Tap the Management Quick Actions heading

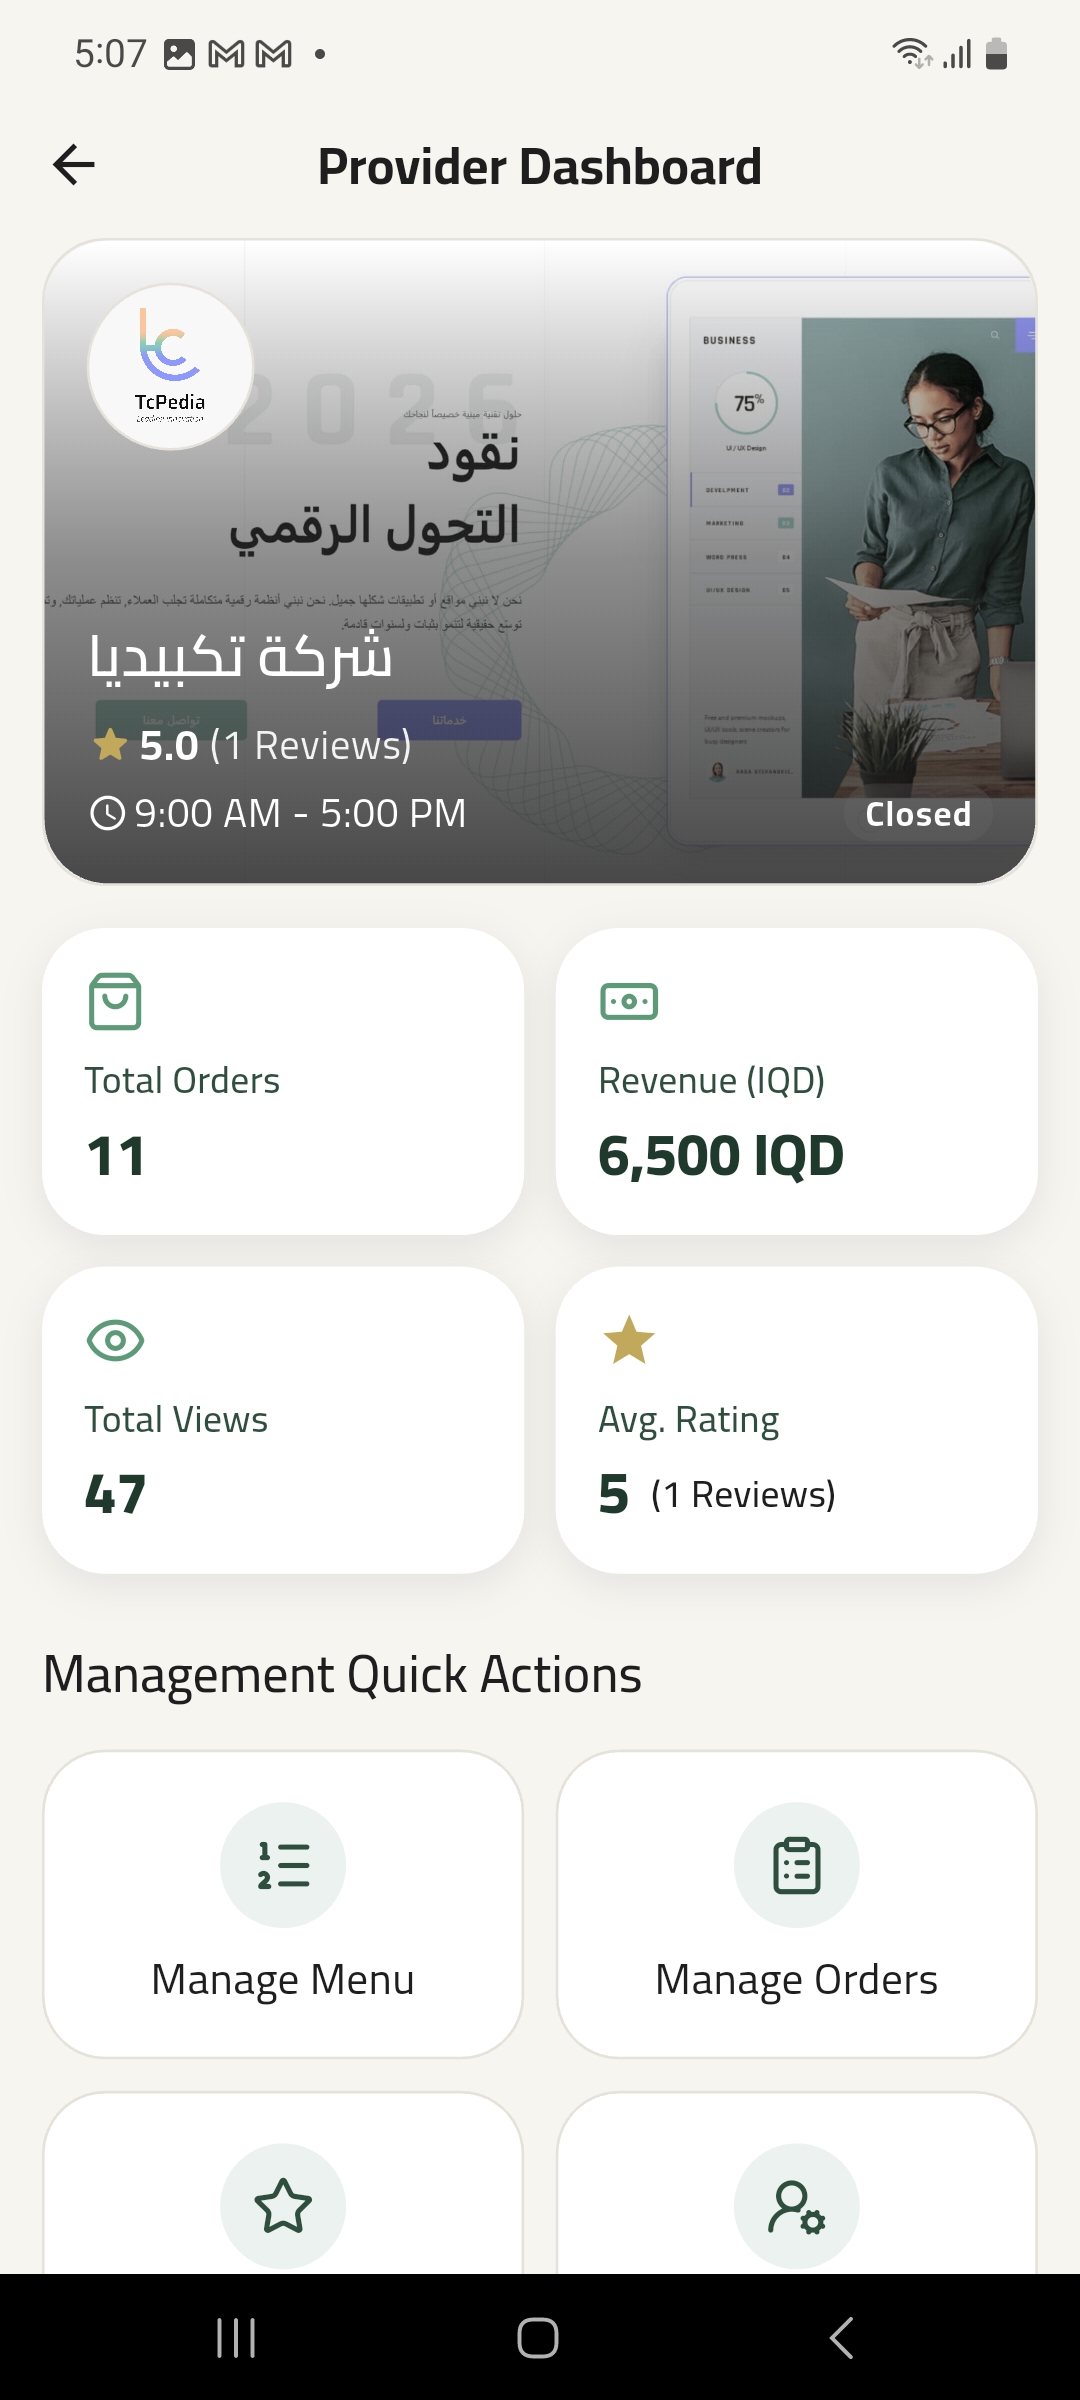[x=342, y=1675]
